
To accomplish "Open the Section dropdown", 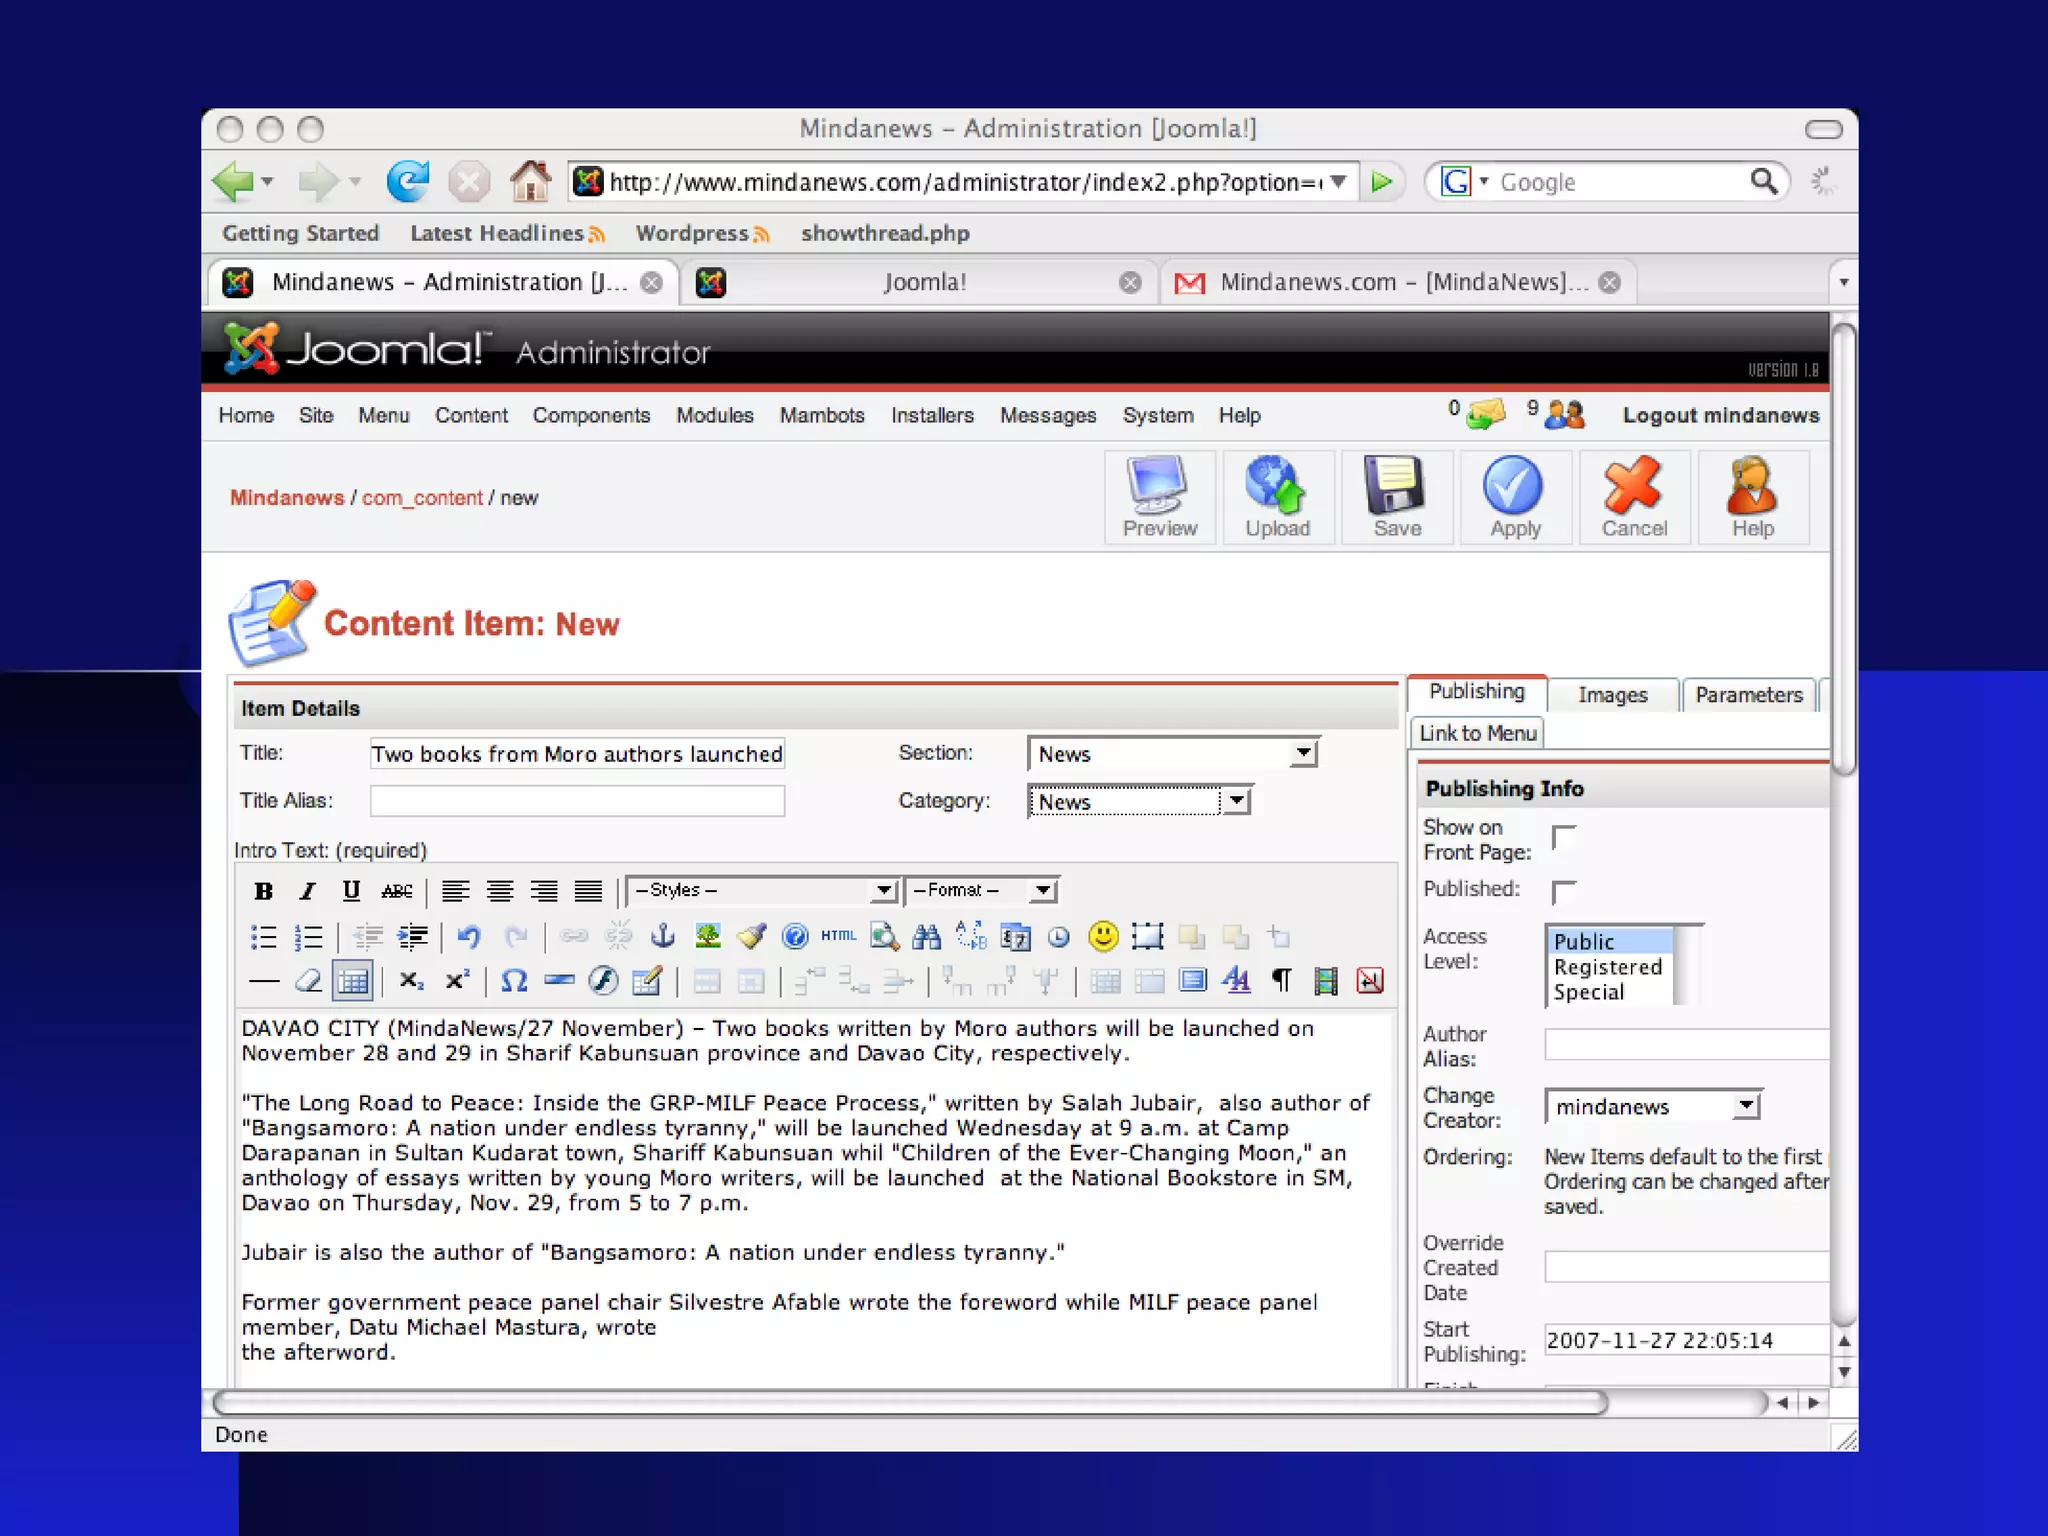I will (x=1173, y=754).
